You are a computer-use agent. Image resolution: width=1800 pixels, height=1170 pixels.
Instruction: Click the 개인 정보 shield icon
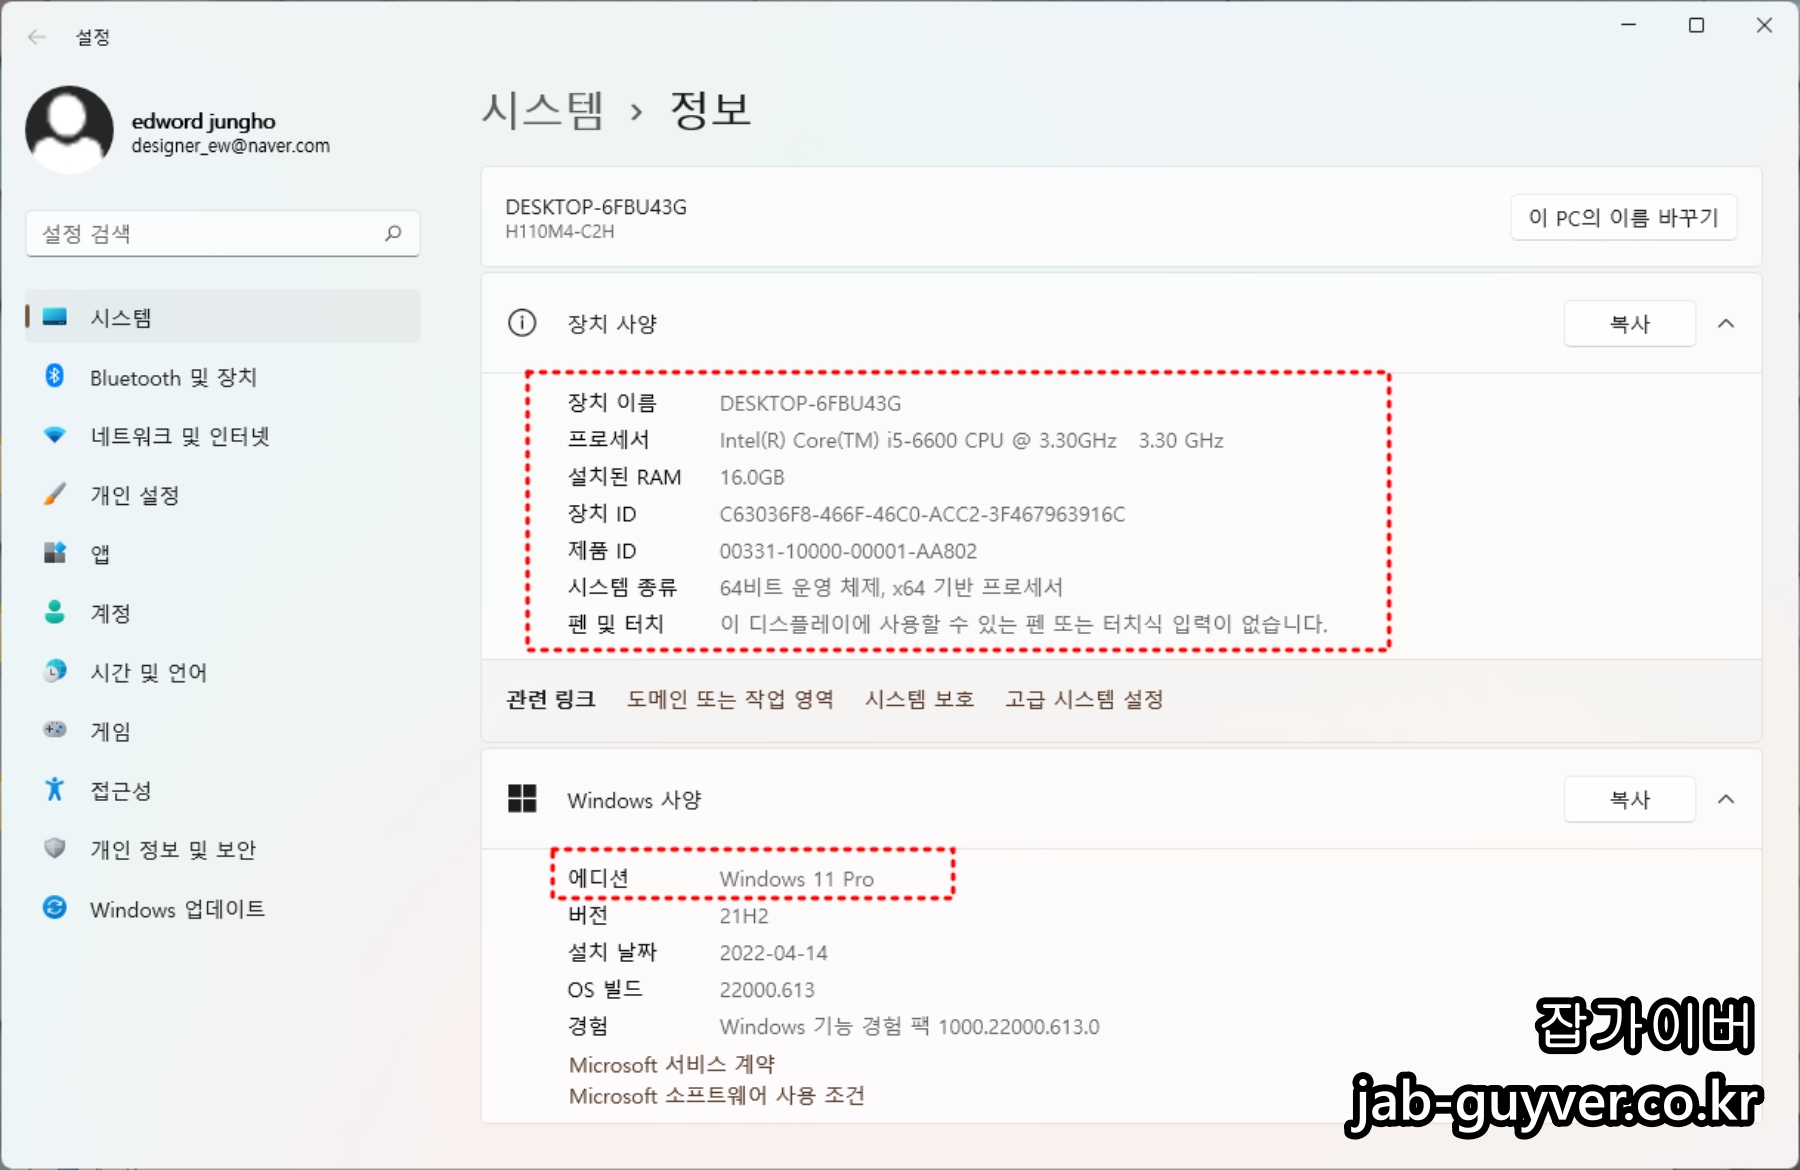click(x=55, y=848)
